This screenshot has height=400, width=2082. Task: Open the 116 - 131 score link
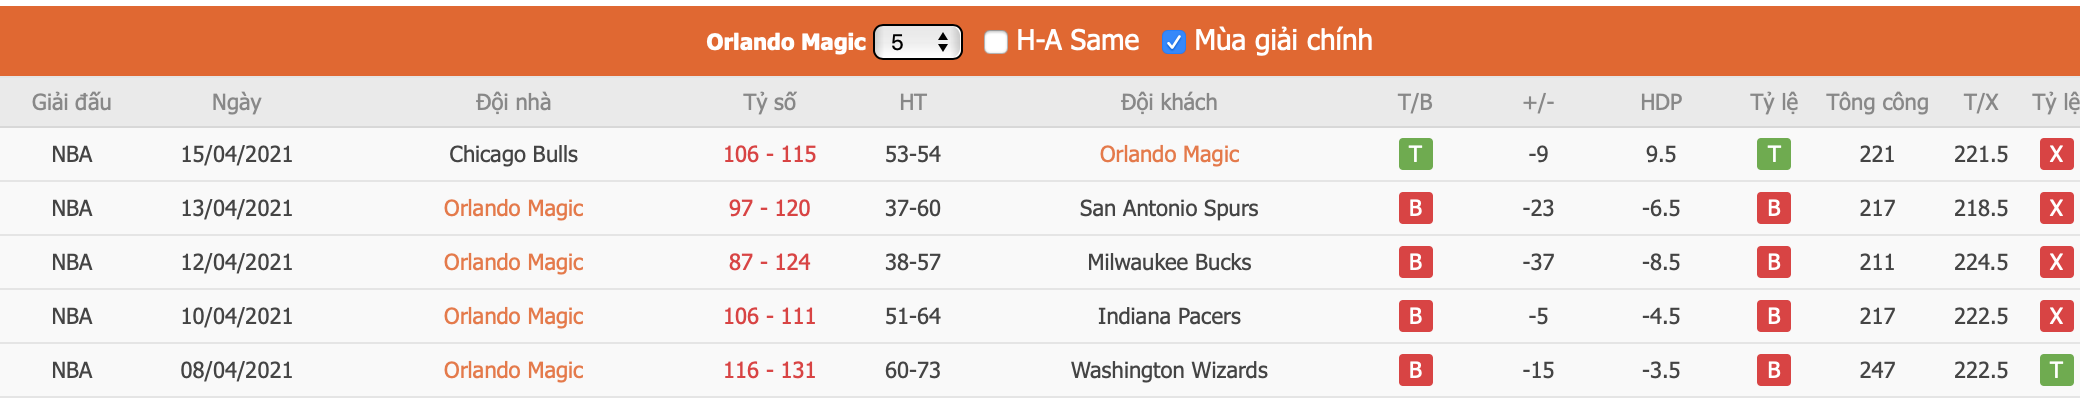[769, 370]
